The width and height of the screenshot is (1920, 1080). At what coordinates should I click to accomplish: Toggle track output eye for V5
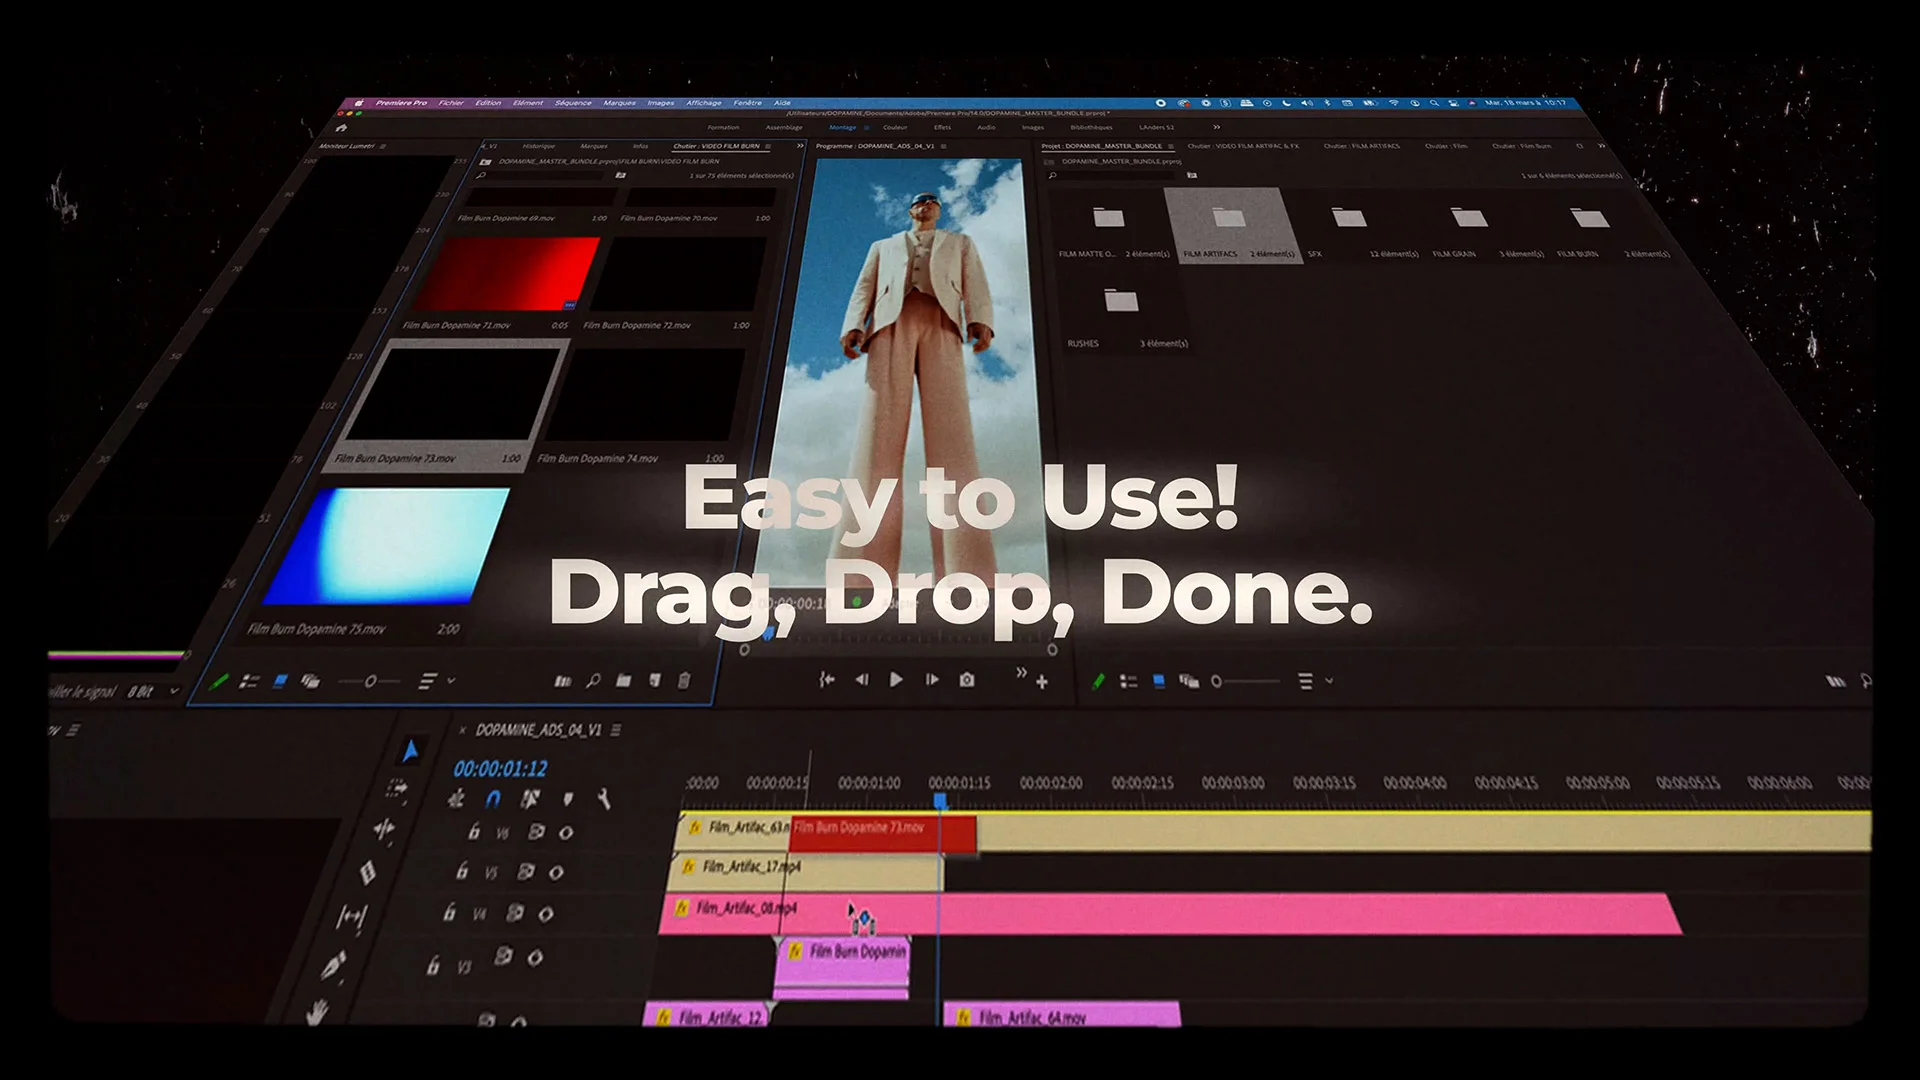click(556, 872)
